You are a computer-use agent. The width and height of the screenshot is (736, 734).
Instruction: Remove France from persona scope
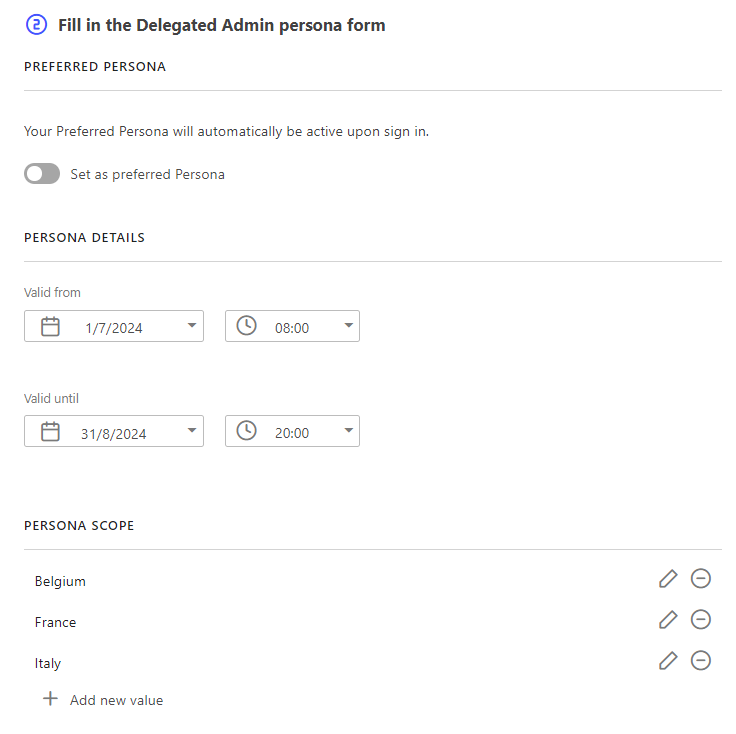click(x=701, y=620)
